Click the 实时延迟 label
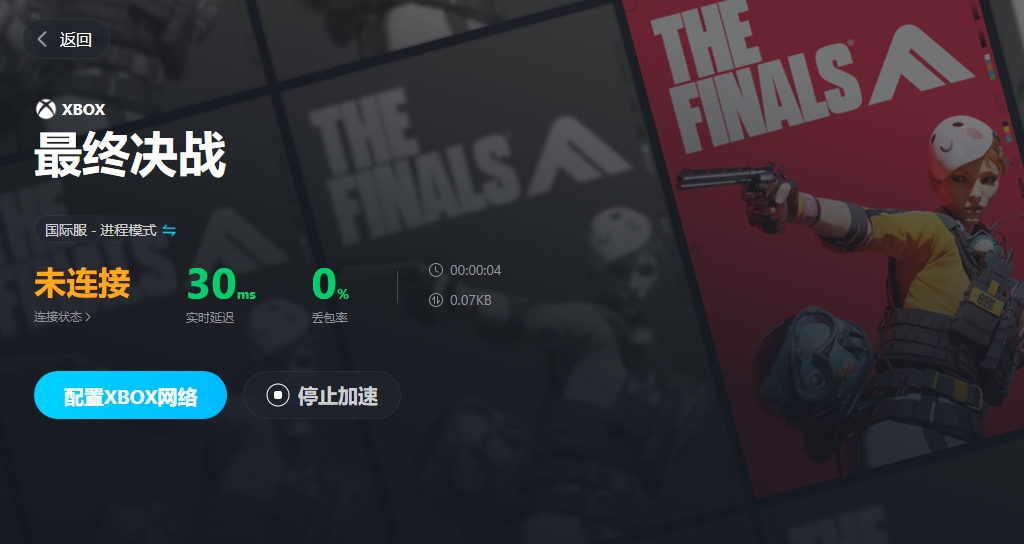Screen dimensions: 1024x544 click(210, 317)
